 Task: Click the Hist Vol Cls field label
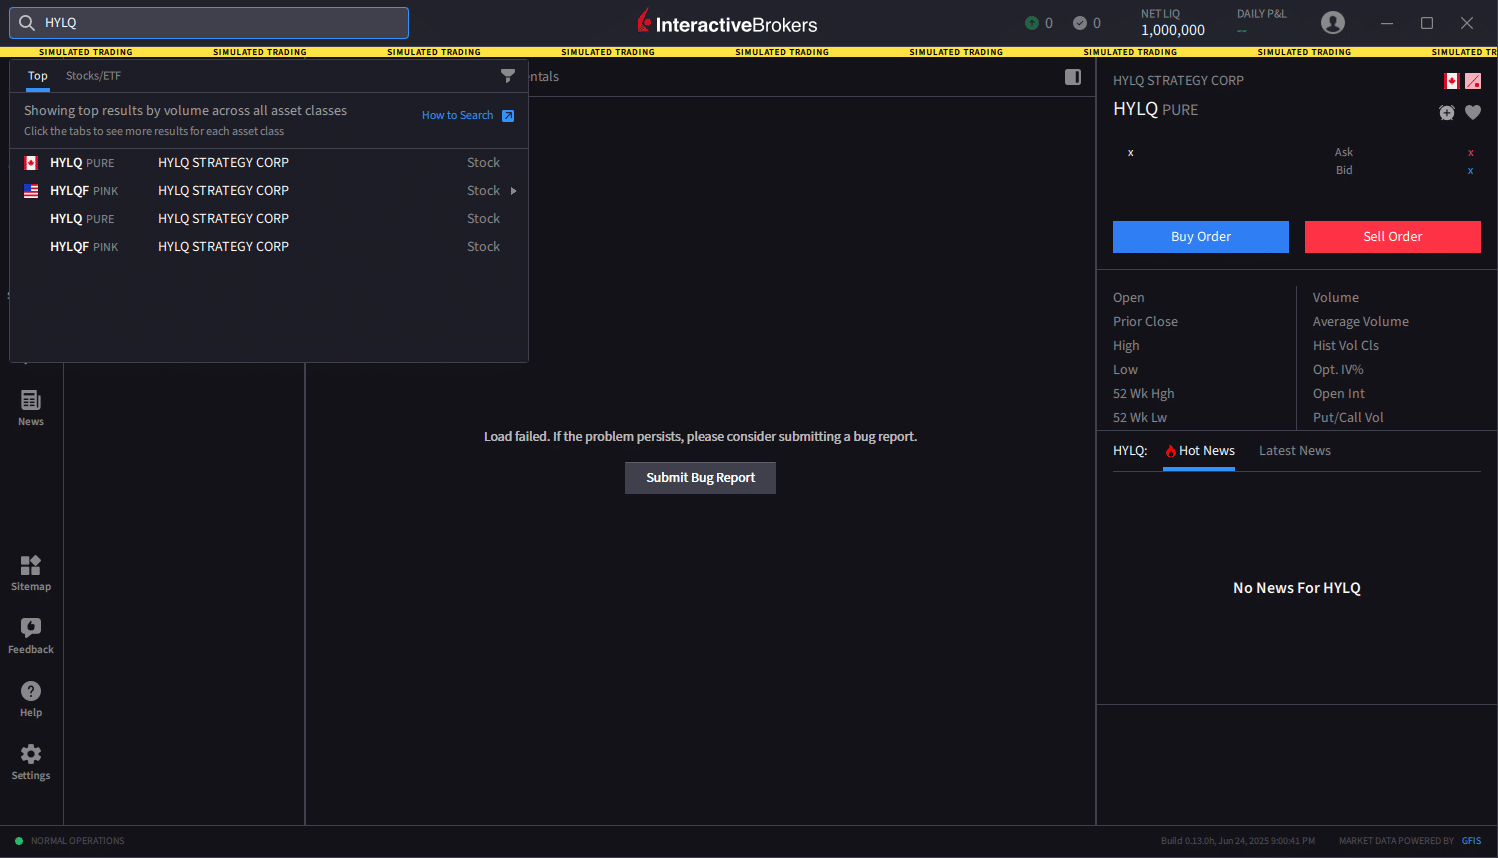[1346, 346]
